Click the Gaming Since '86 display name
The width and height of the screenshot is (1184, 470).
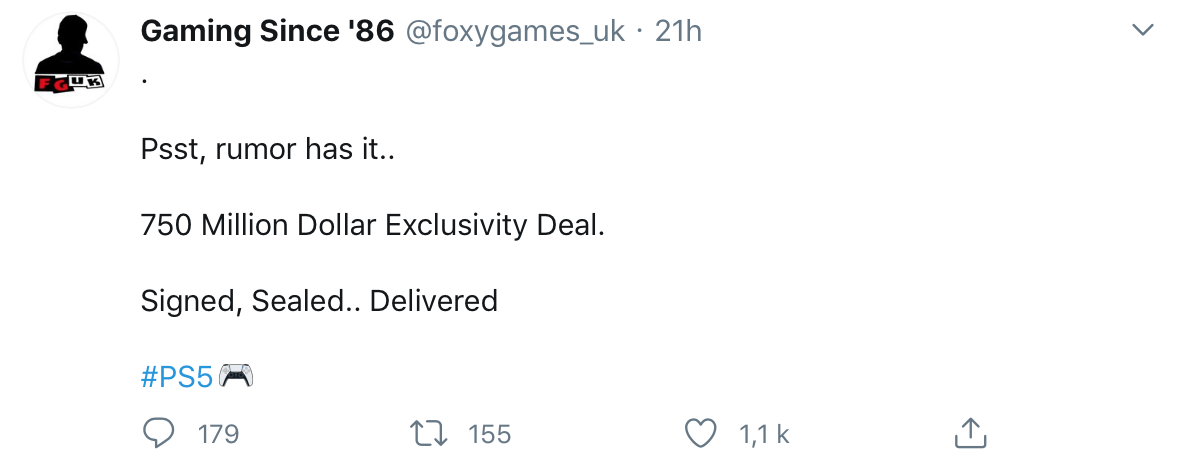point(267,32)
